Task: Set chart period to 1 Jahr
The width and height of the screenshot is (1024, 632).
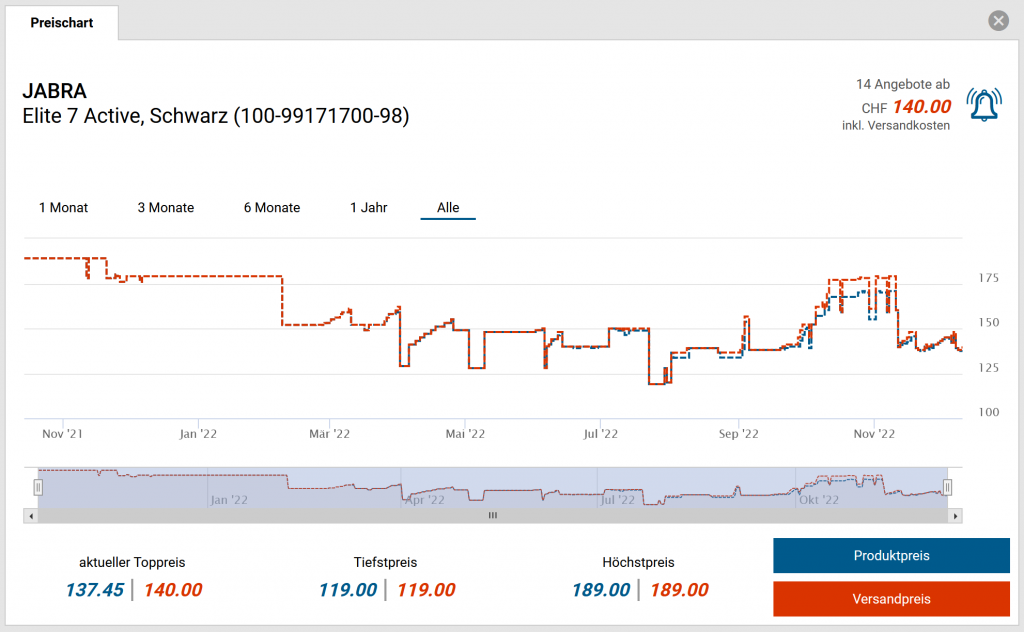Action: click(368, 208)
